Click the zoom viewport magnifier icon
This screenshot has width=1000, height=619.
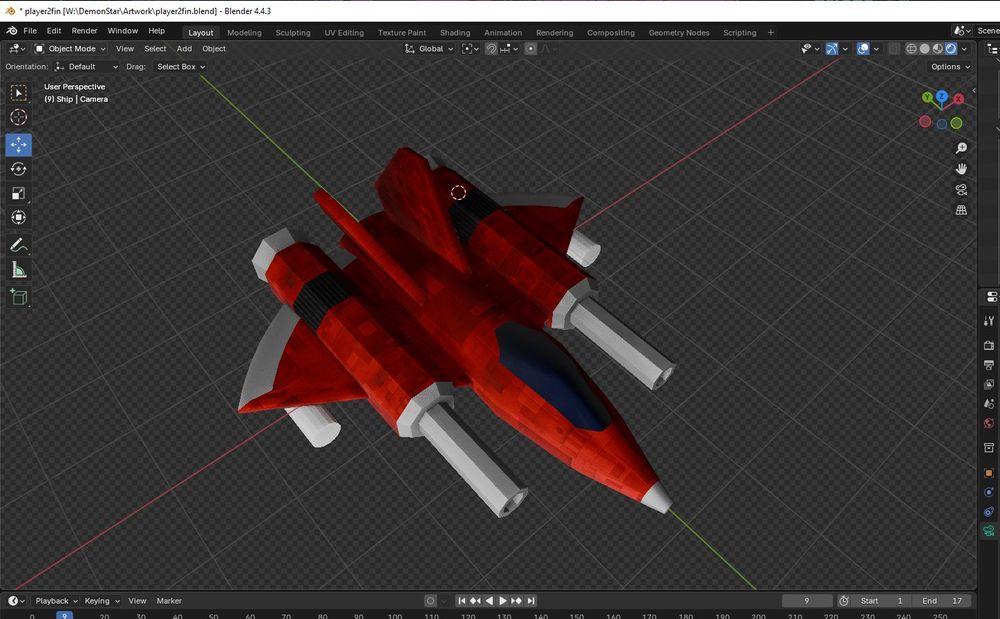tap(961, 148)
